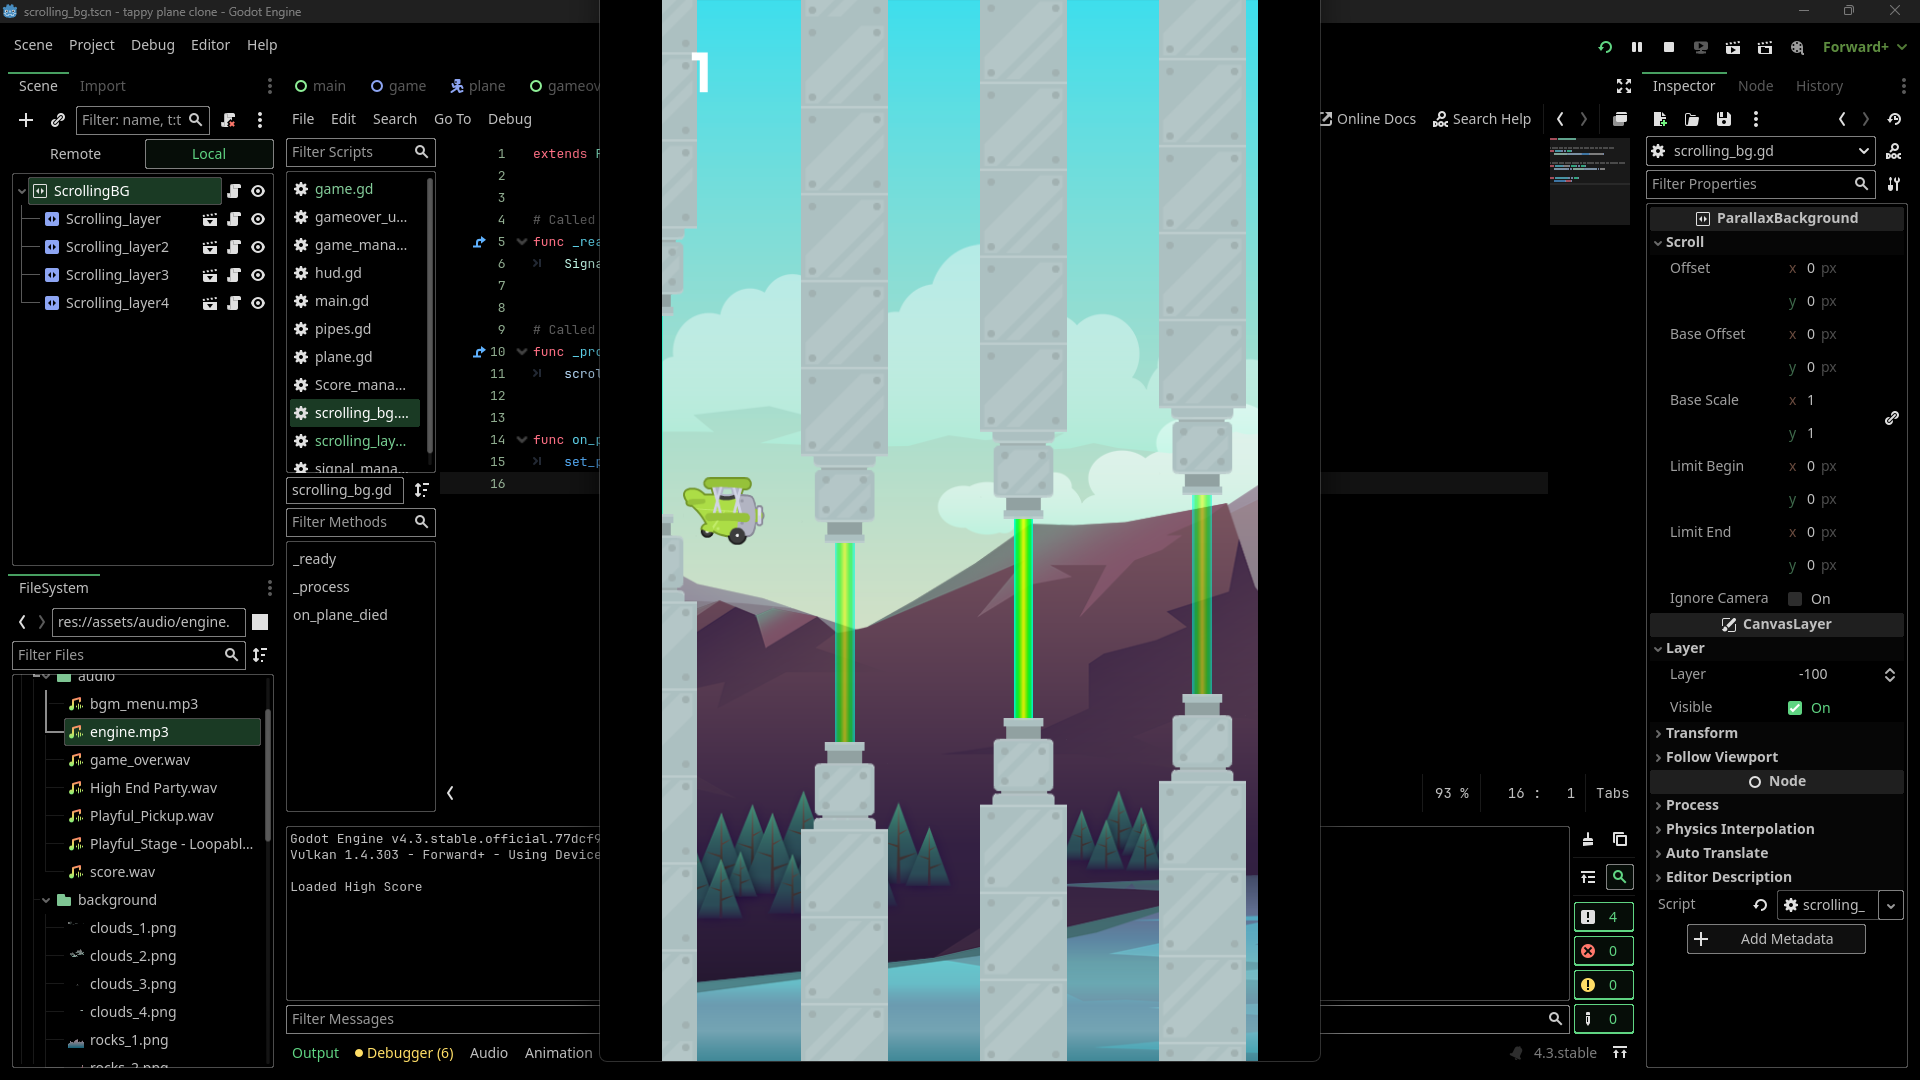Copy output selection icon
The image size is (1920, 1080).
point(1620,840)
